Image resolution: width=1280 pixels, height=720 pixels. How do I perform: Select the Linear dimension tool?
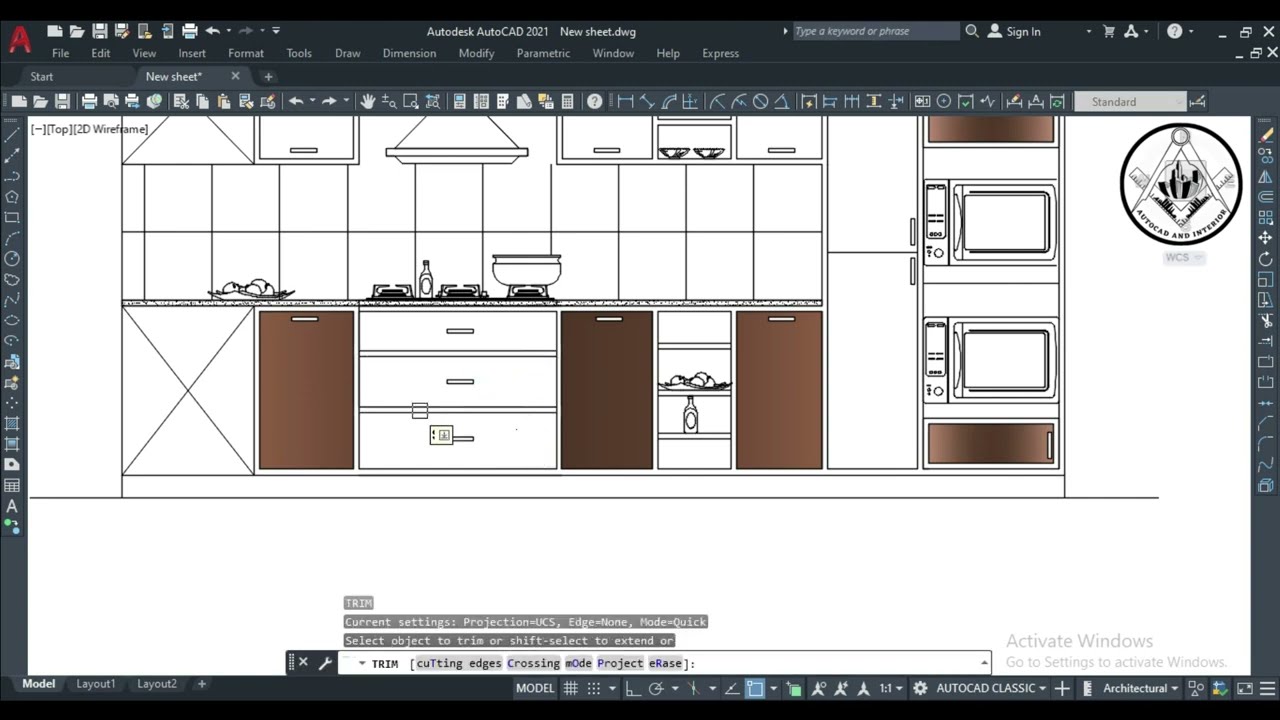pyautogui.click(x=625, y=101)
